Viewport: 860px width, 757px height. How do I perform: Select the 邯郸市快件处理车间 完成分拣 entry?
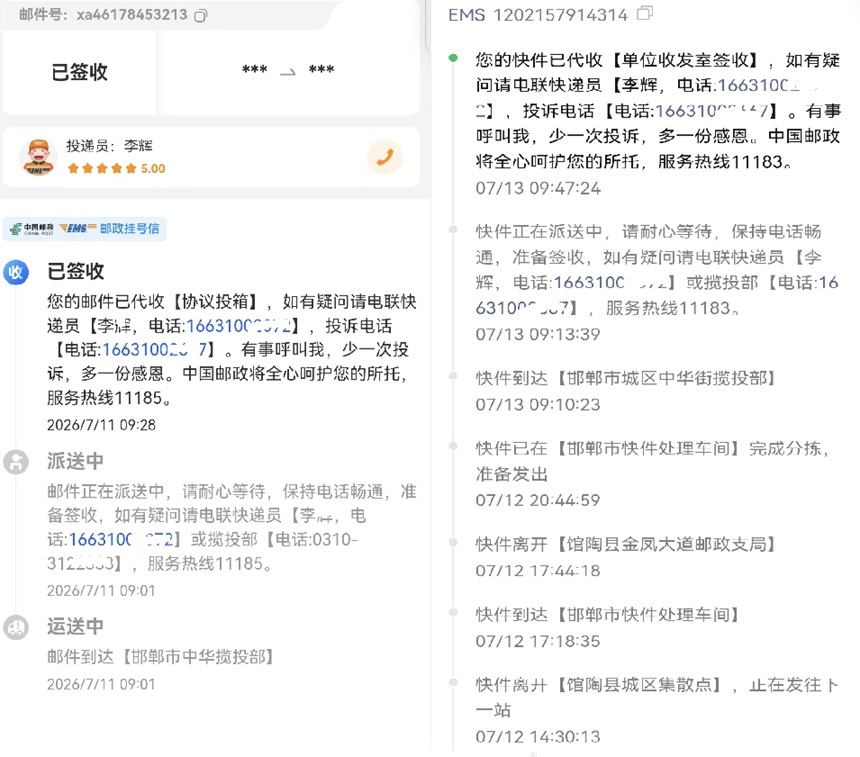click(653, 461)
